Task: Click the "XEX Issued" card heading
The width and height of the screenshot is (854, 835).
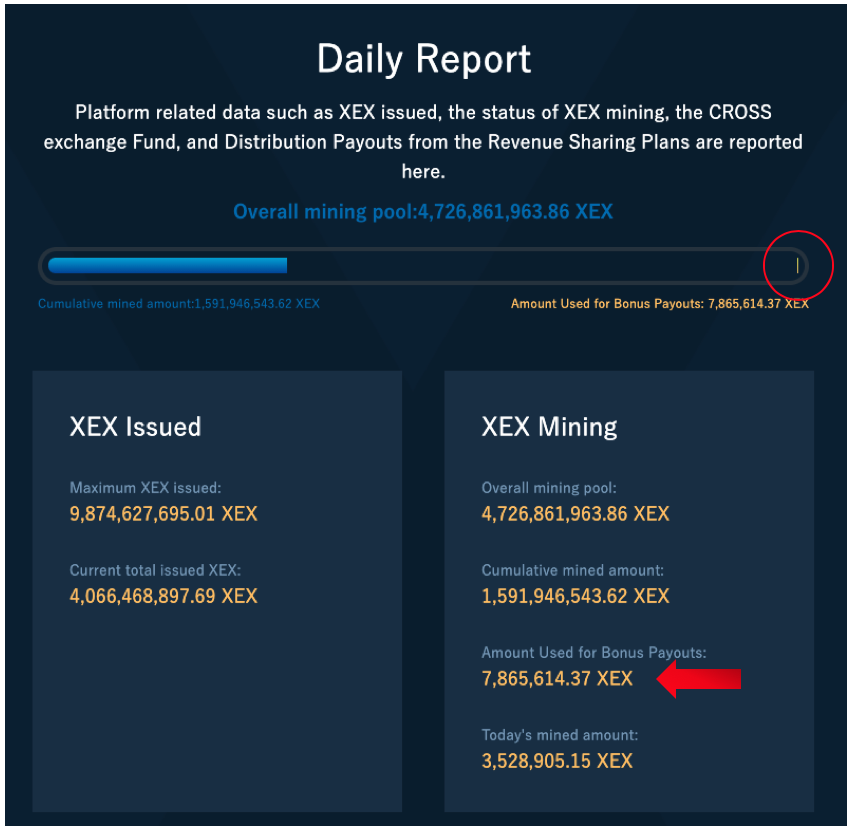Action: click(x=135, y=427)
